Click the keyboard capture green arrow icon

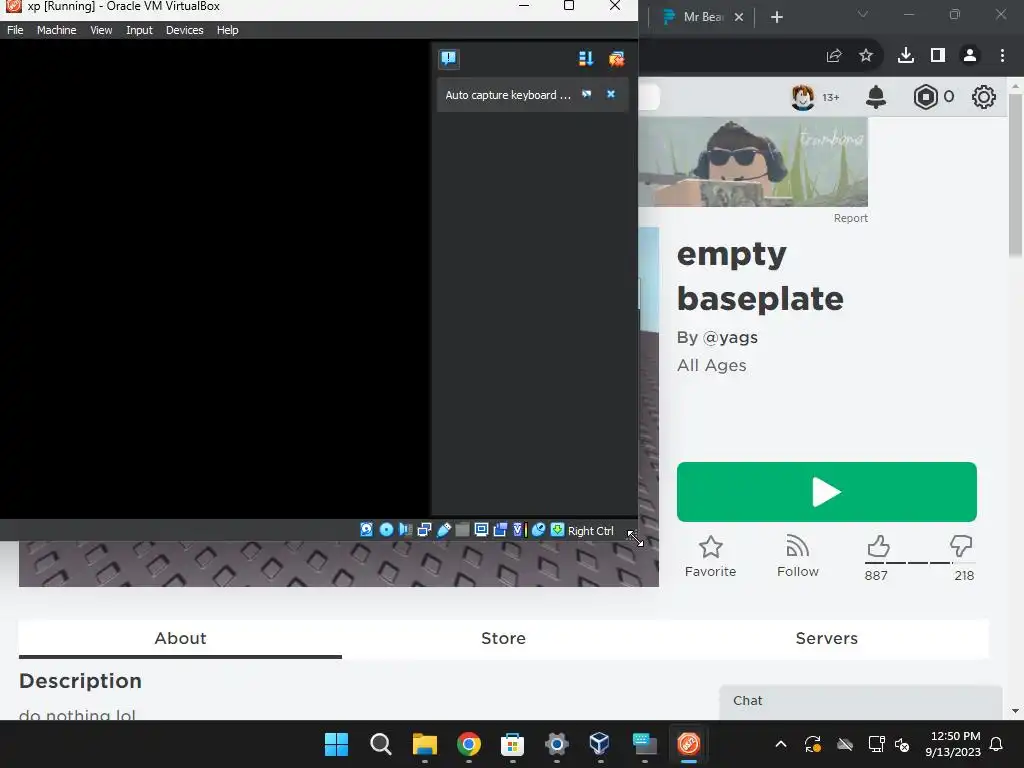coord(557,530)
